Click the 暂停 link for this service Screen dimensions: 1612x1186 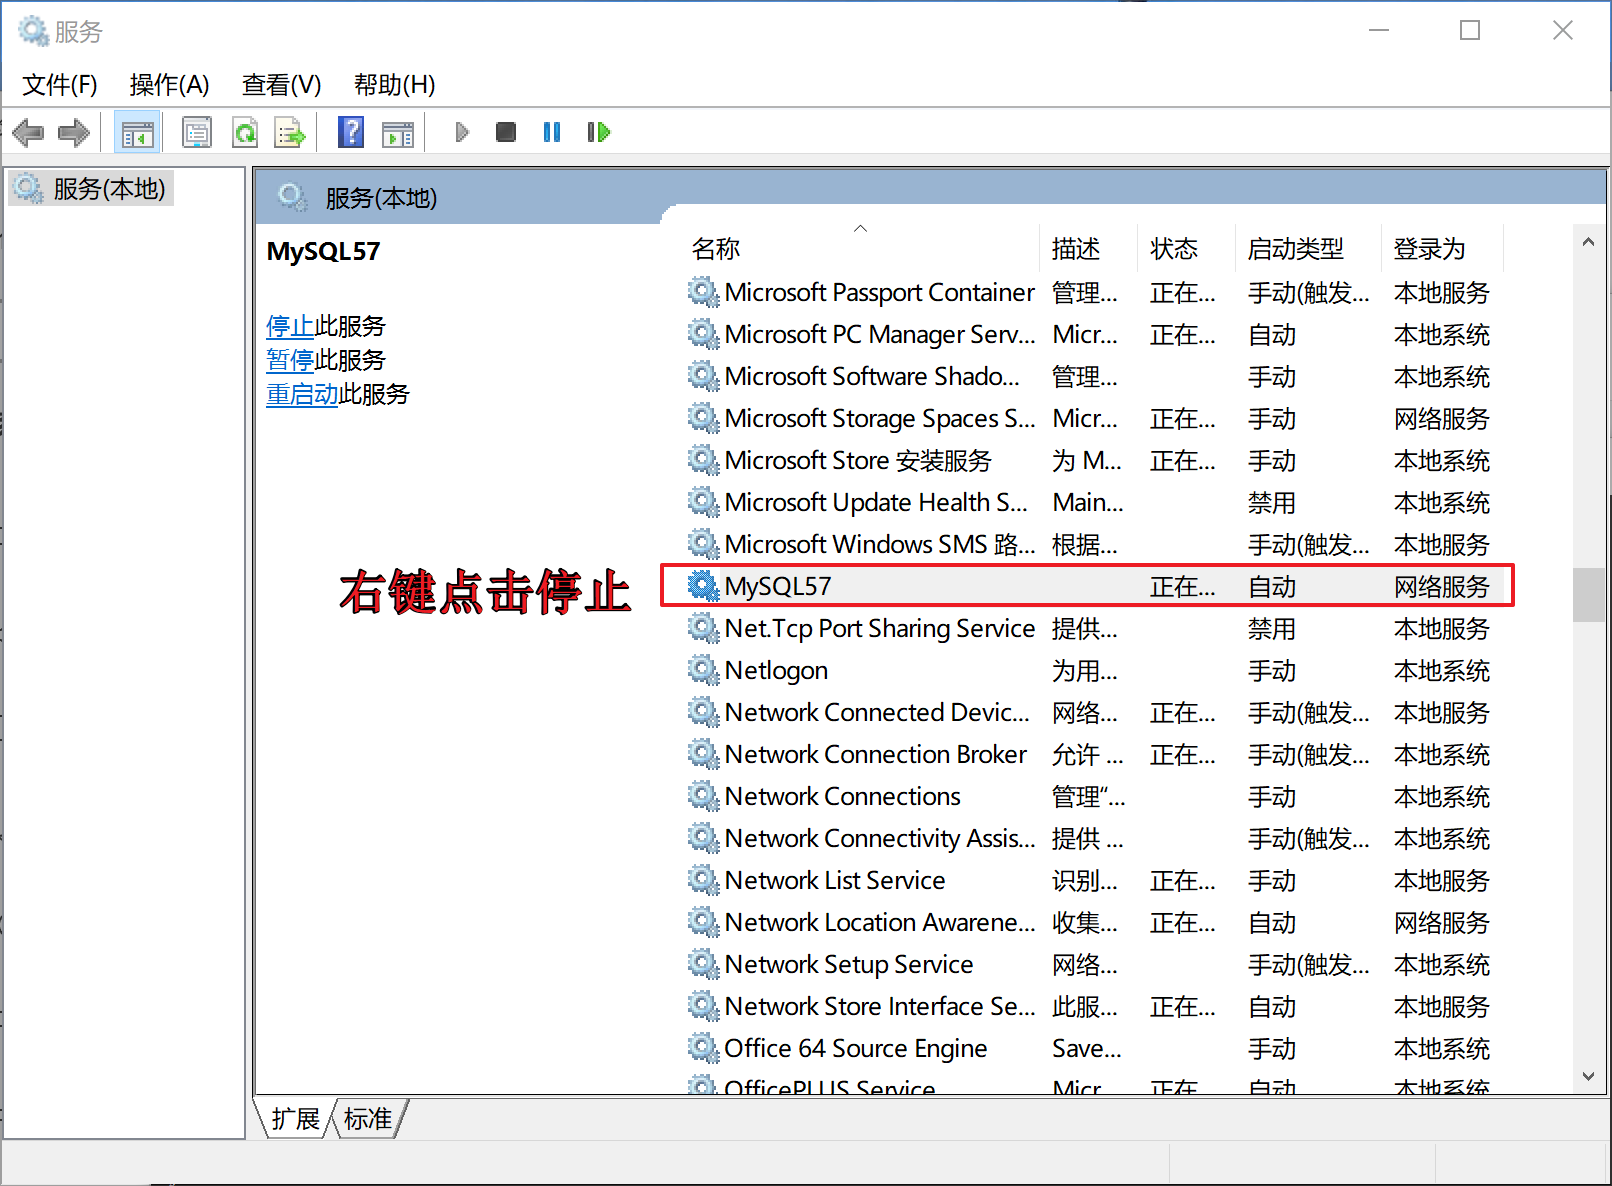[x=290, y=360]
